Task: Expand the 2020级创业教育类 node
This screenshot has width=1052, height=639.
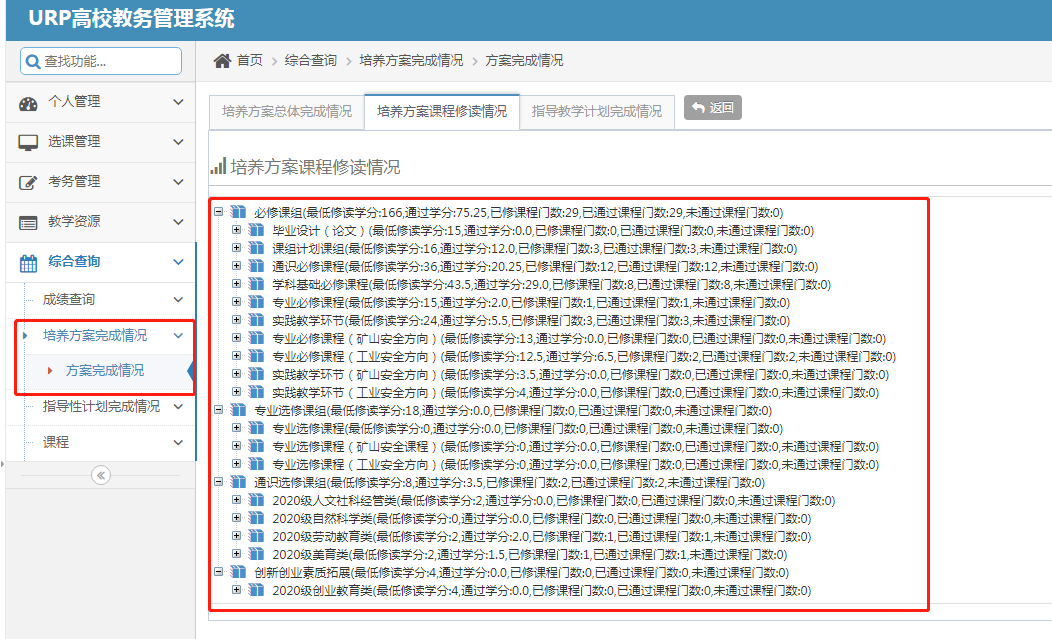Action: (236, 590)
